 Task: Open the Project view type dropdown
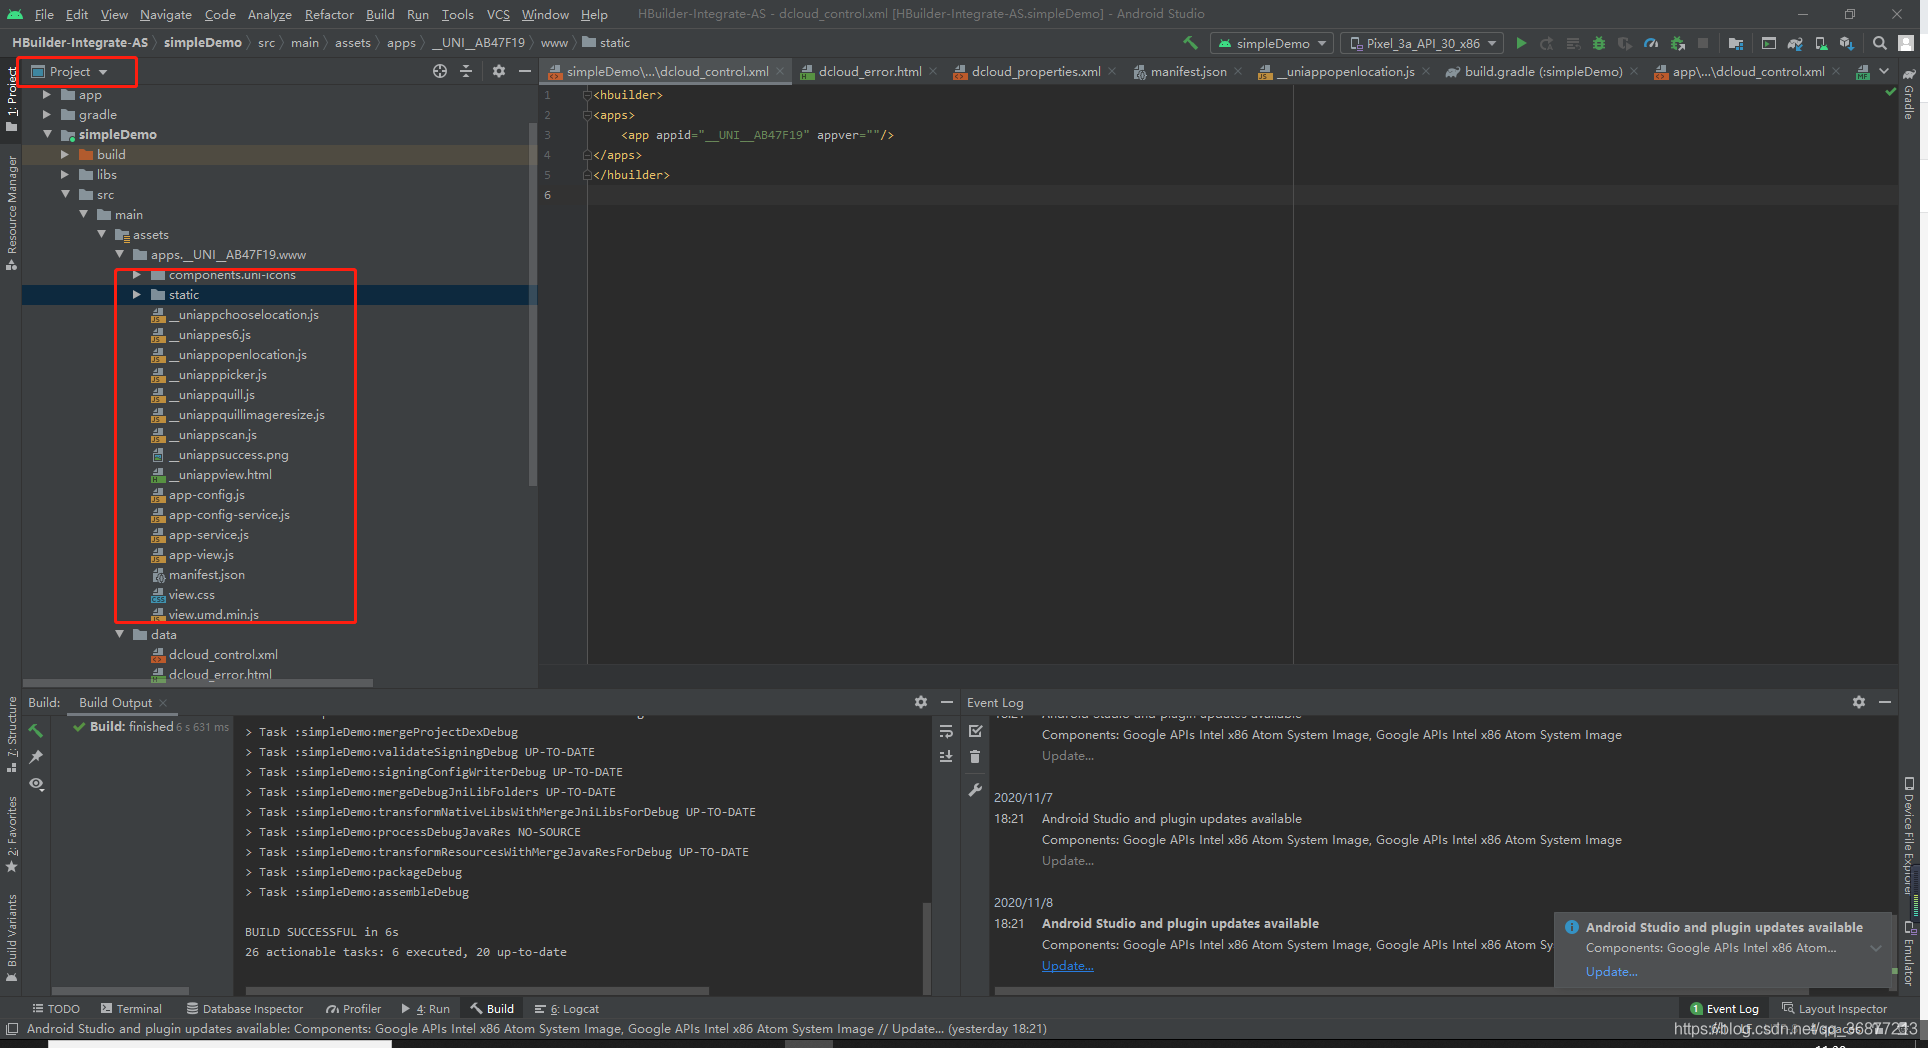tap(69, 72)
